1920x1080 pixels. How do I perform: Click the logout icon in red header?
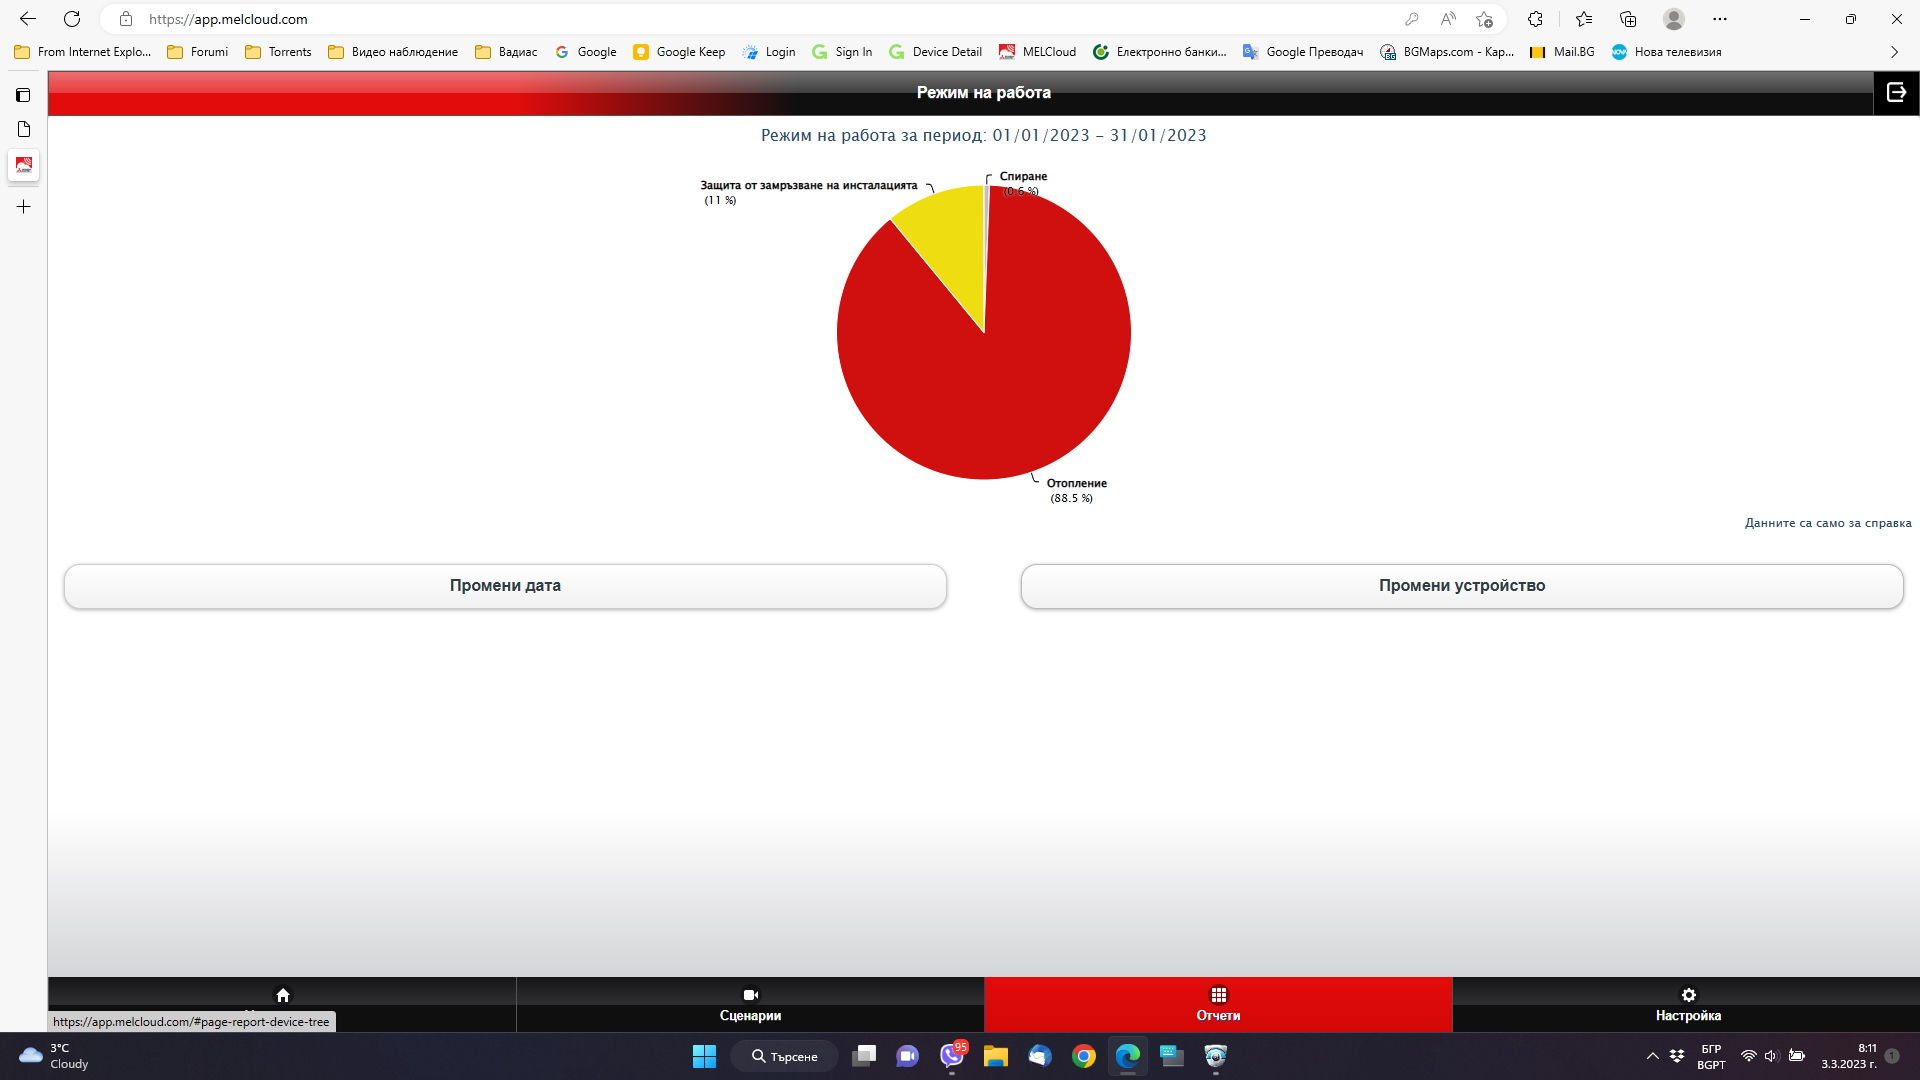[x=1896, y=92]
